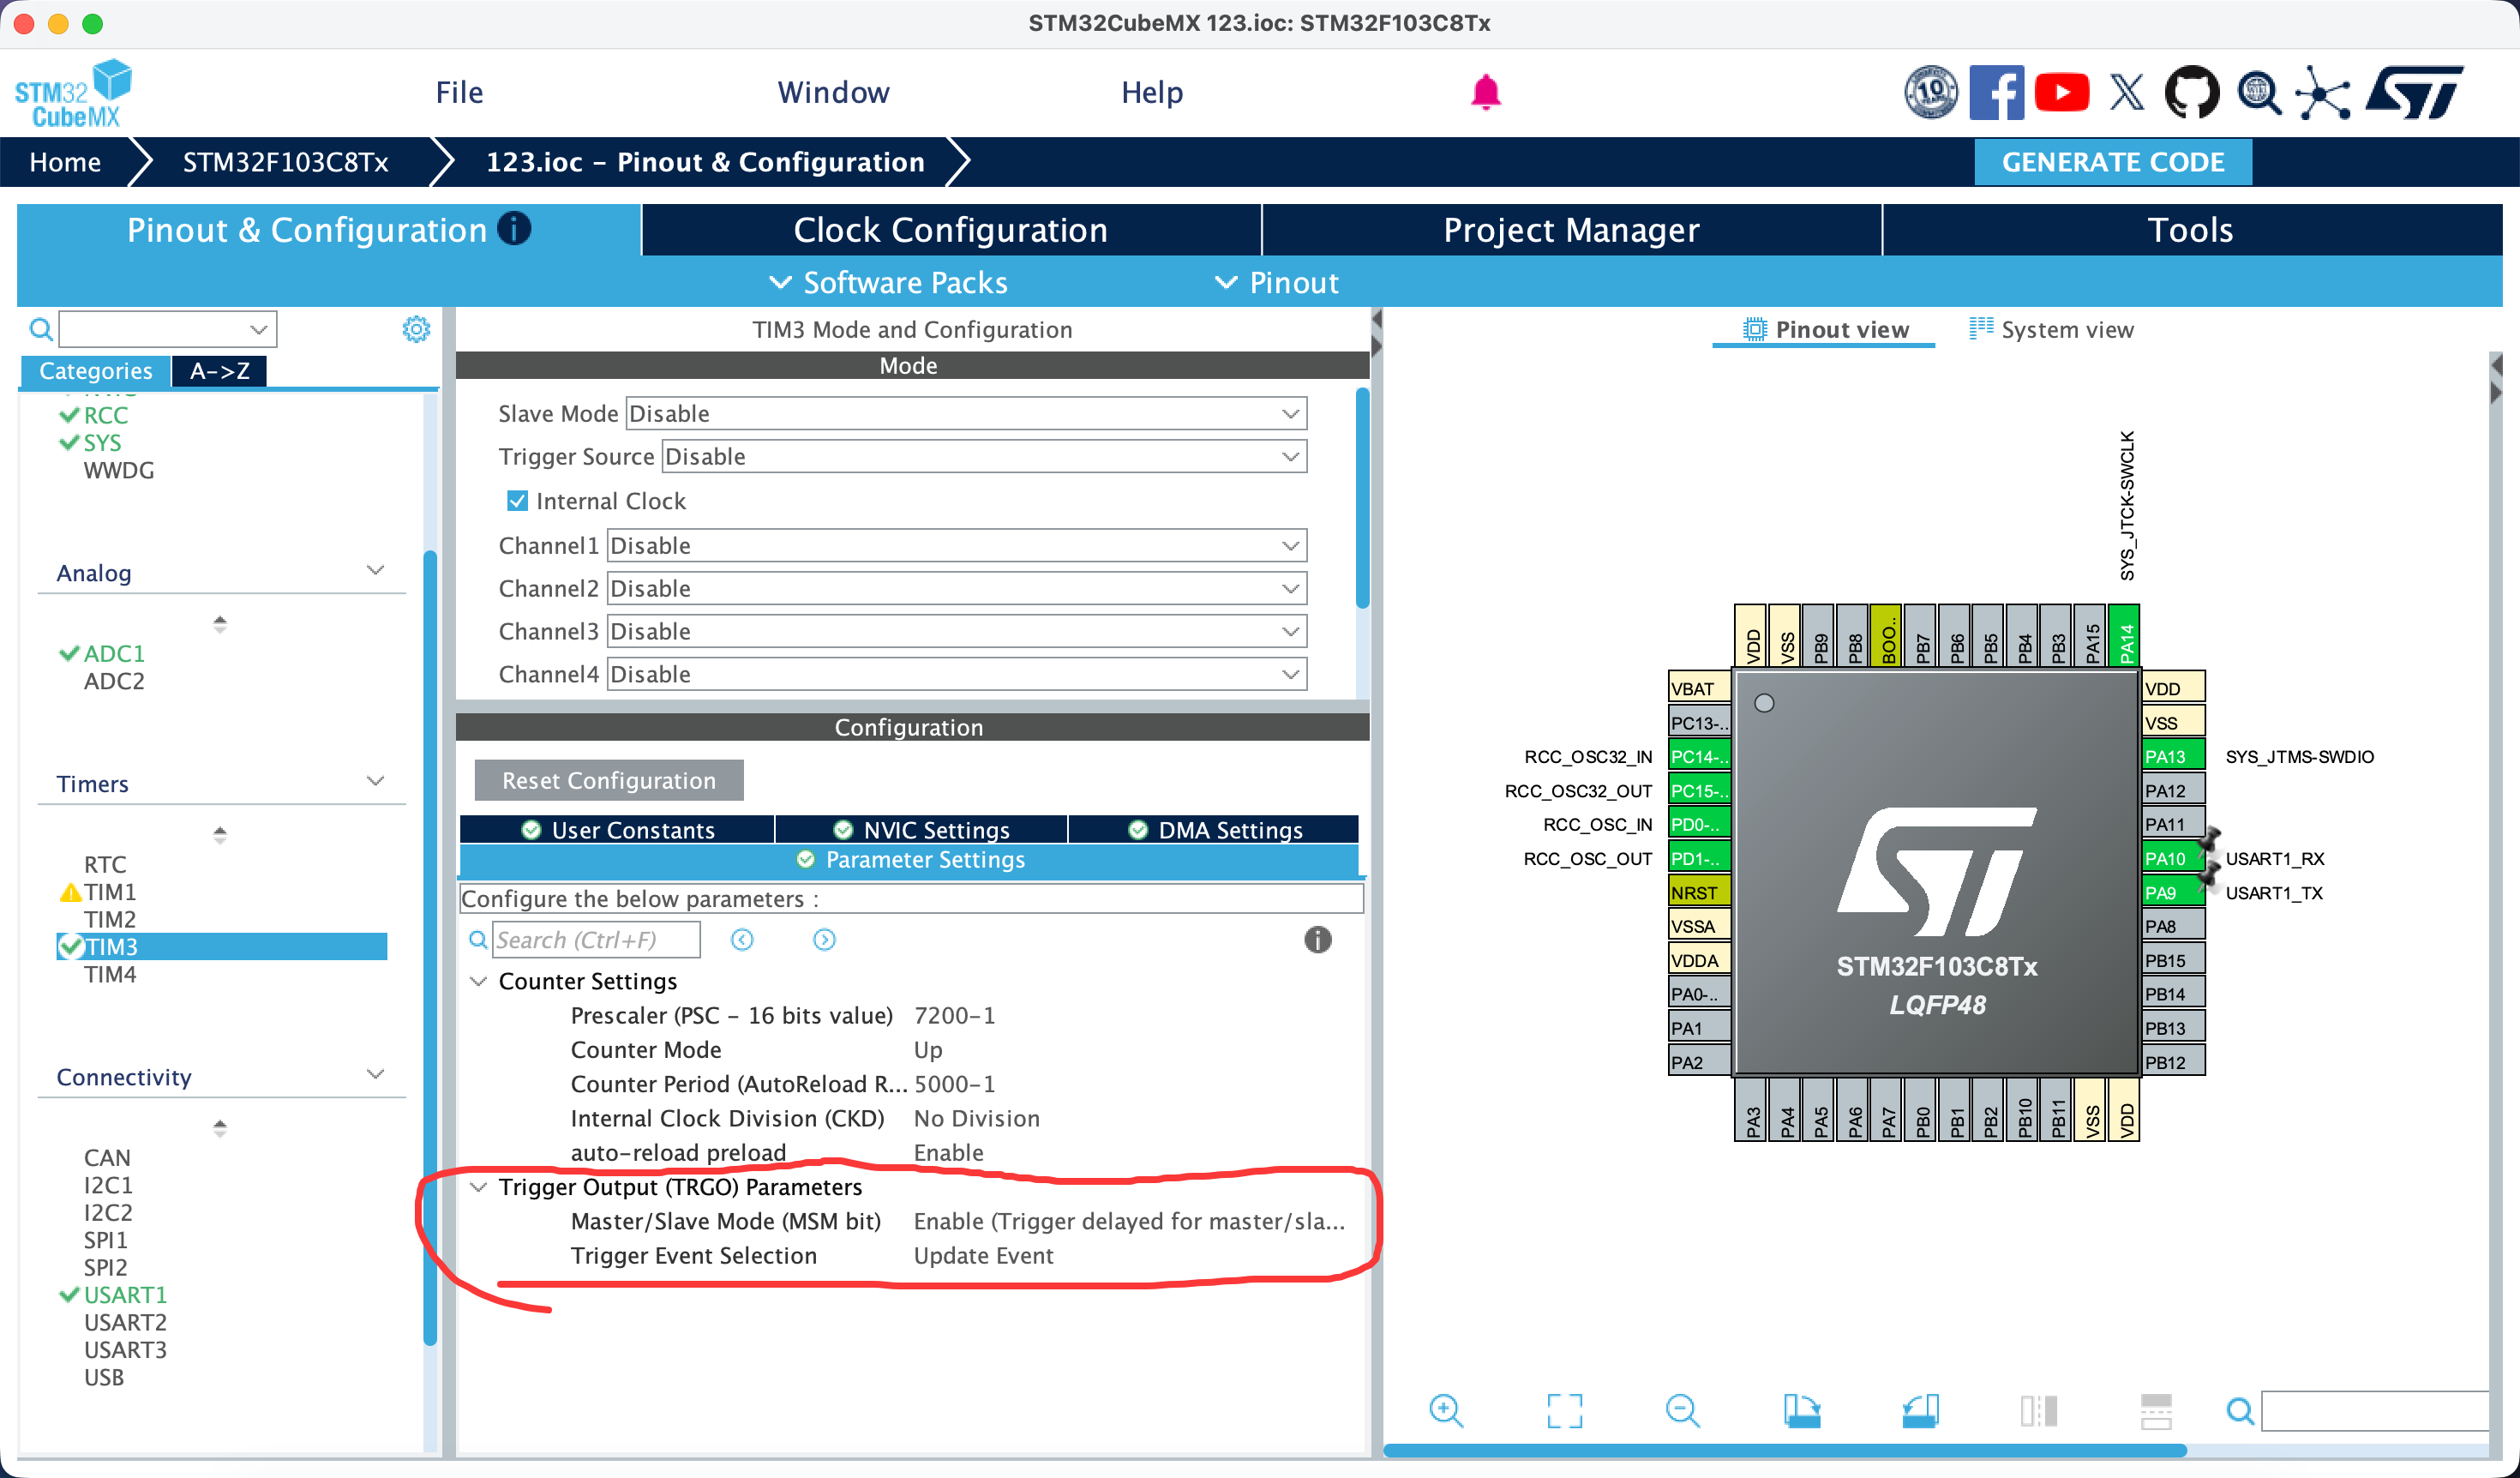Click the rotate clockwise icon below the chip
This screenshot has height=1478, width=2520.
click(x=1801, y=1411)
